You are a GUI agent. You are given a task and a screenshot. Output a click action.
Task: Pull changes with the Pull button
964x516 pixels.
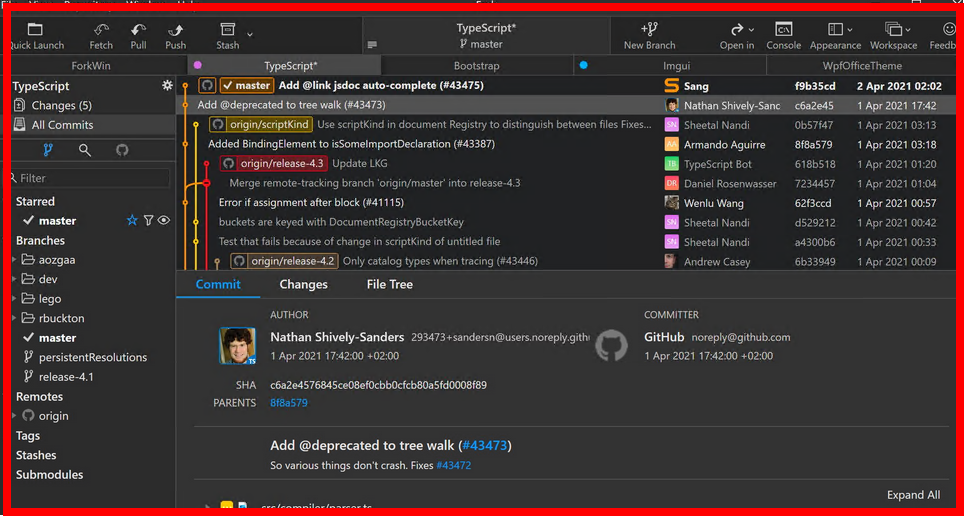click(138, 36)
